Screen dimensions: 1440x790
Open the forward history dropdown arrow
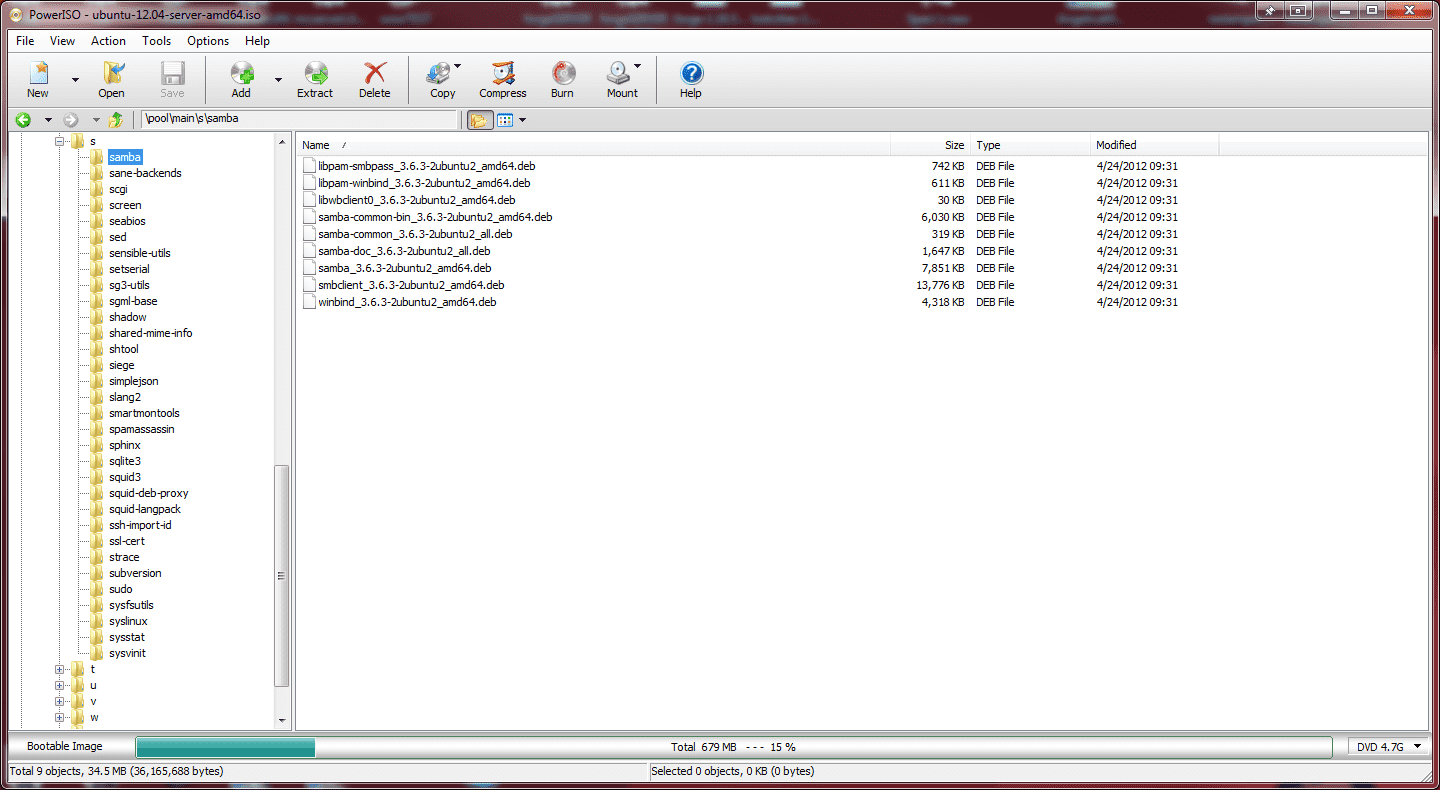(95, 120)
